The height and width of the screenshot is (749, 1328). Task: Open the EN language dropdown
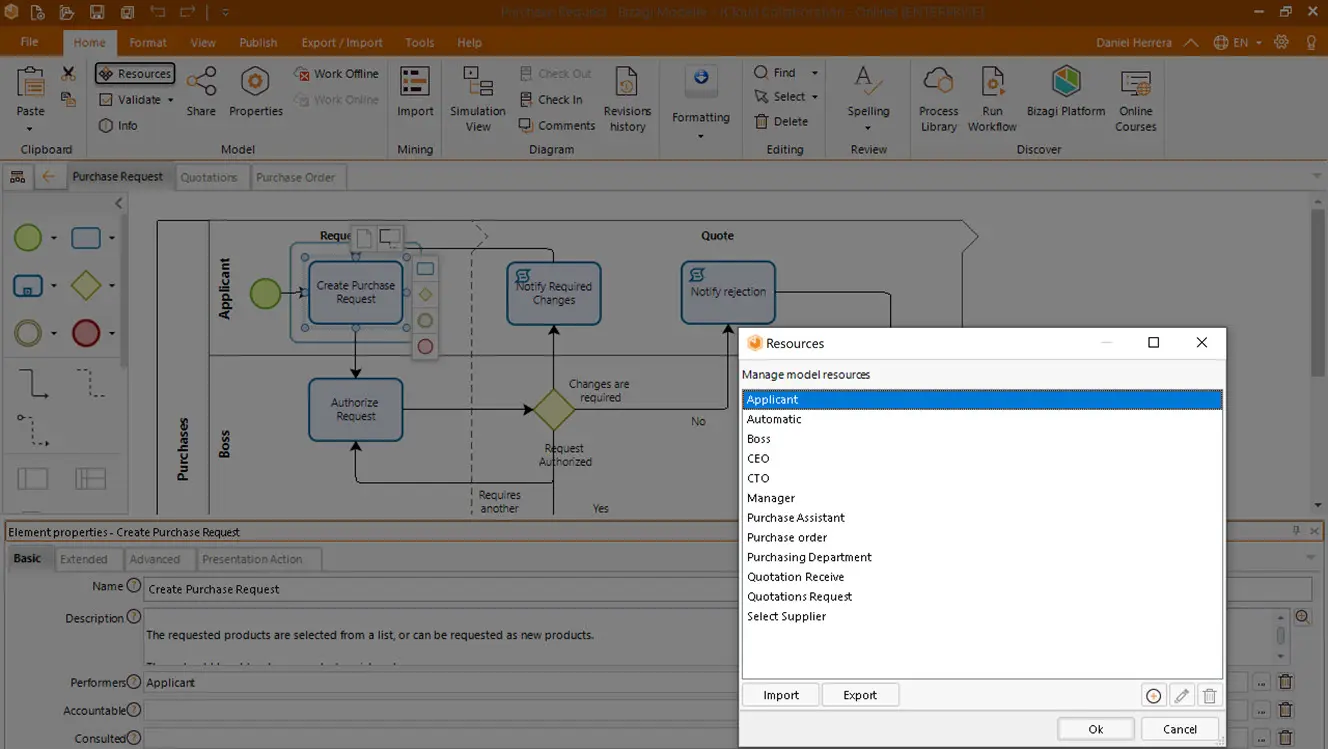(x=1237, y=43)
